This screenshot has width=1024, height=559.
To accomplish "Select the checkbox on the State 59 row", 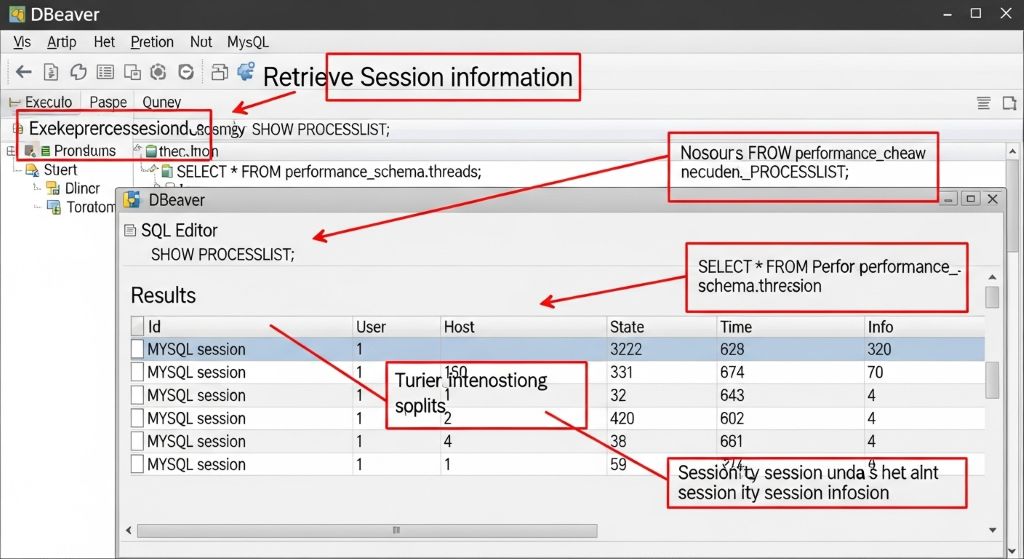I will tap(138, 464).
